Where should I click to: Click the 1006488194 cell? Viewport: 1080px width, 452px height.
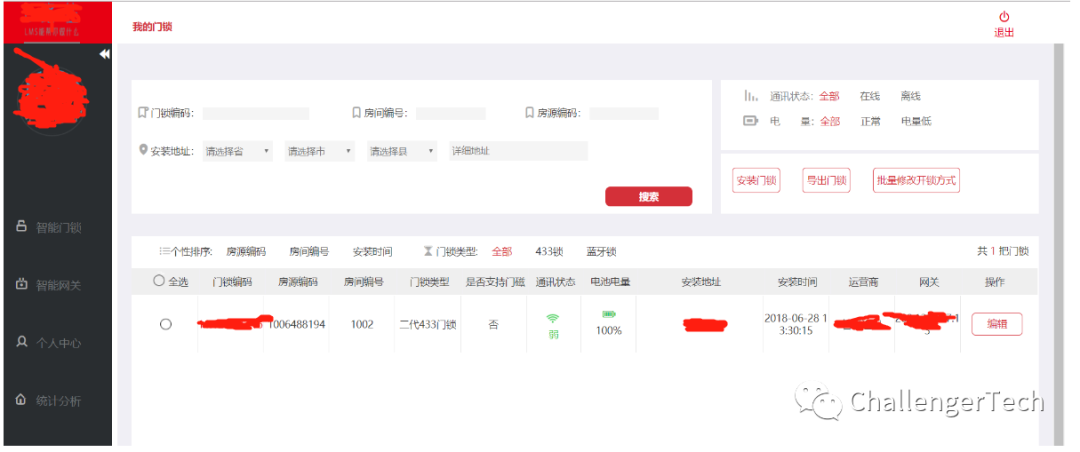(297, 324)
